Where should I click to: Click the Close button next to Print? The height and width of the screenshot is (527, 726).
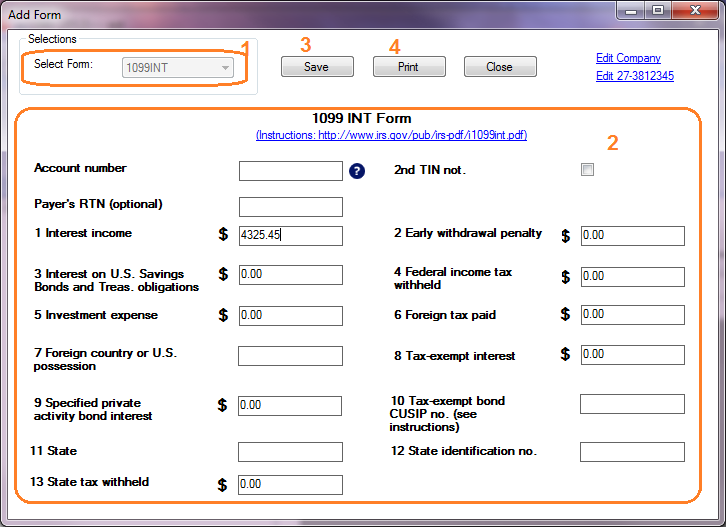click(x=499, y=67)
